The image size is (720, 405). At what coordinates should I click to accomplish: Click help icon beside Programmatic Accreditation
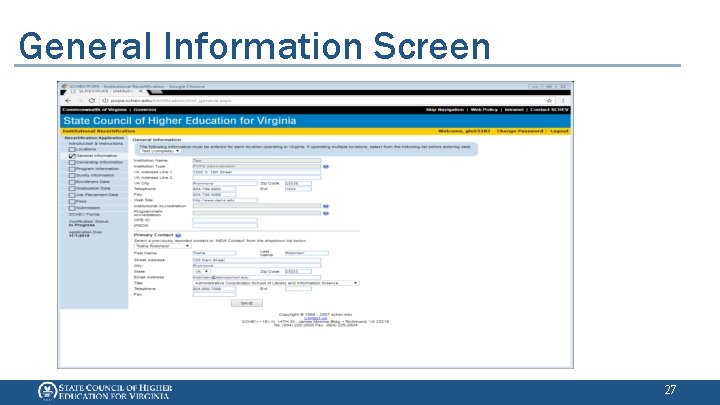click(326, 213)
